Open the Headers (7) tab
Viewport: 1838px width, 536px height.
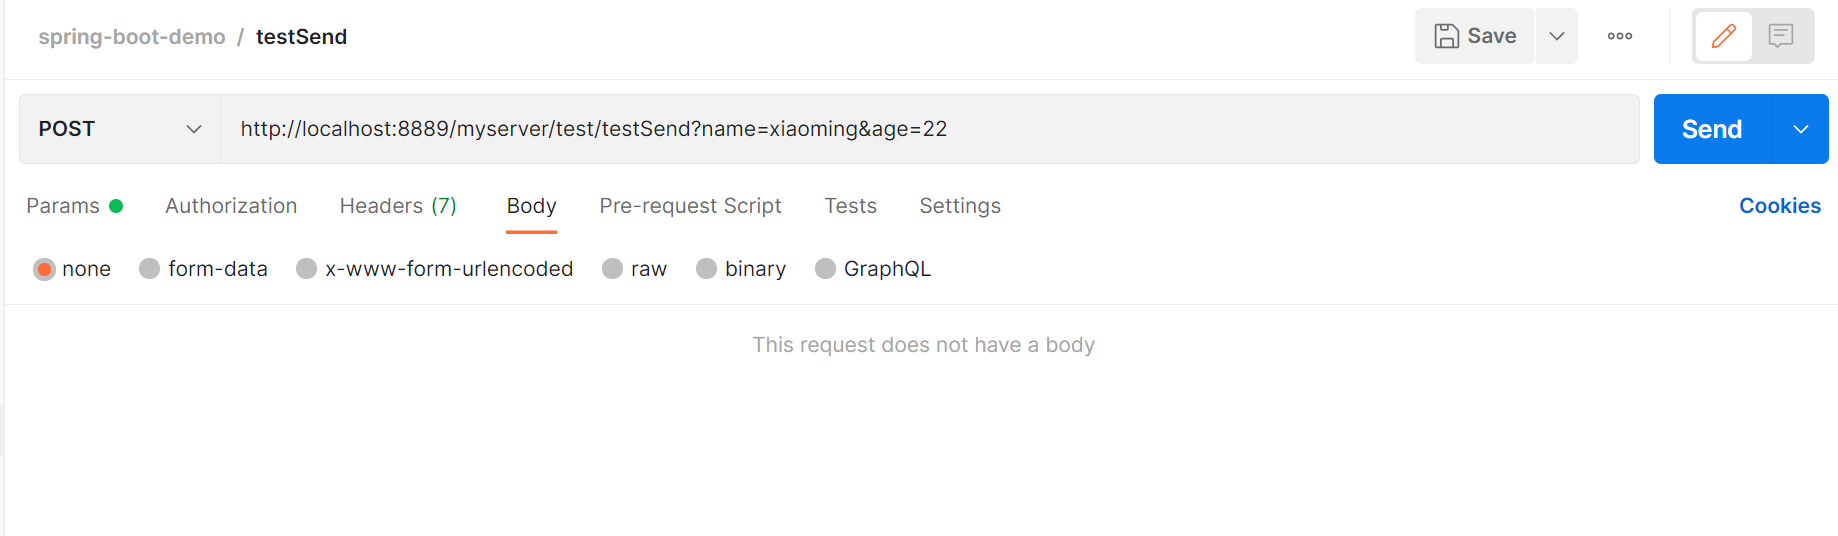[398, 206]
